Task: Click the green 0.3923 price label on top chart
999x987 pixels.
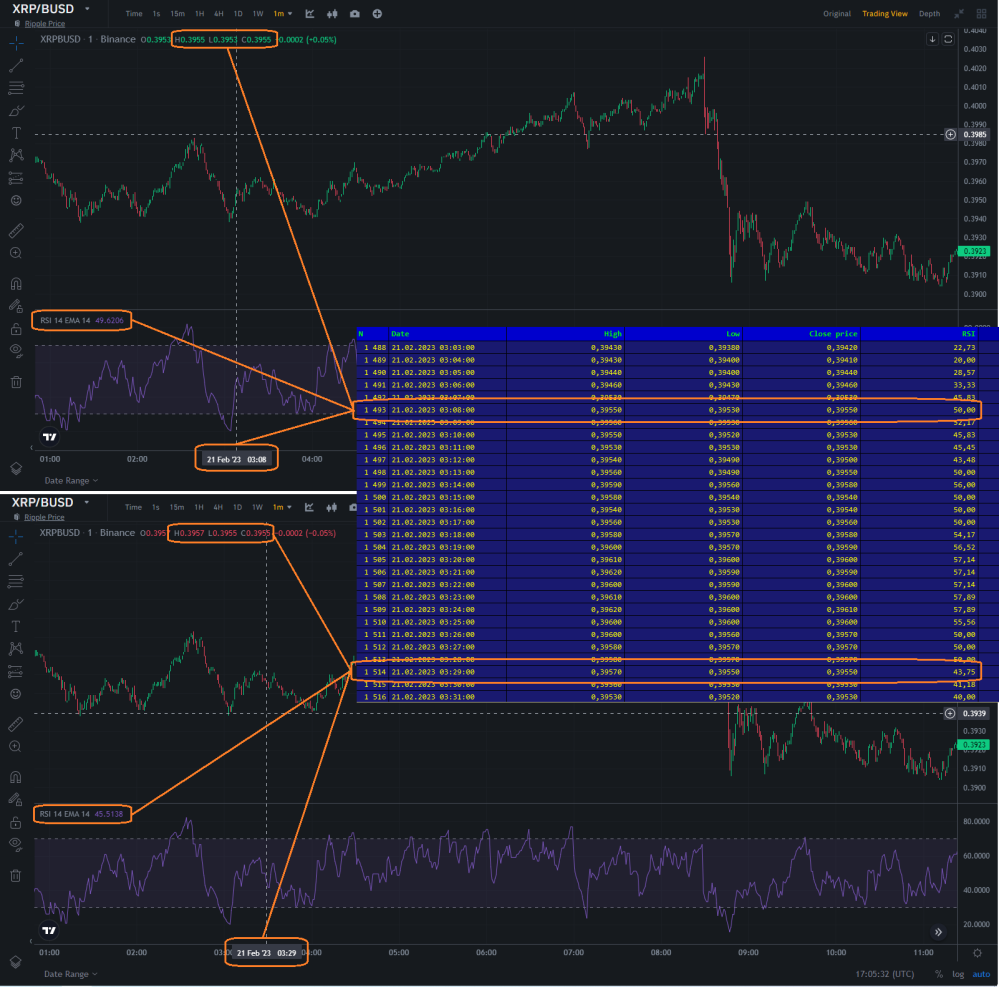Action: tap(975, 251)
